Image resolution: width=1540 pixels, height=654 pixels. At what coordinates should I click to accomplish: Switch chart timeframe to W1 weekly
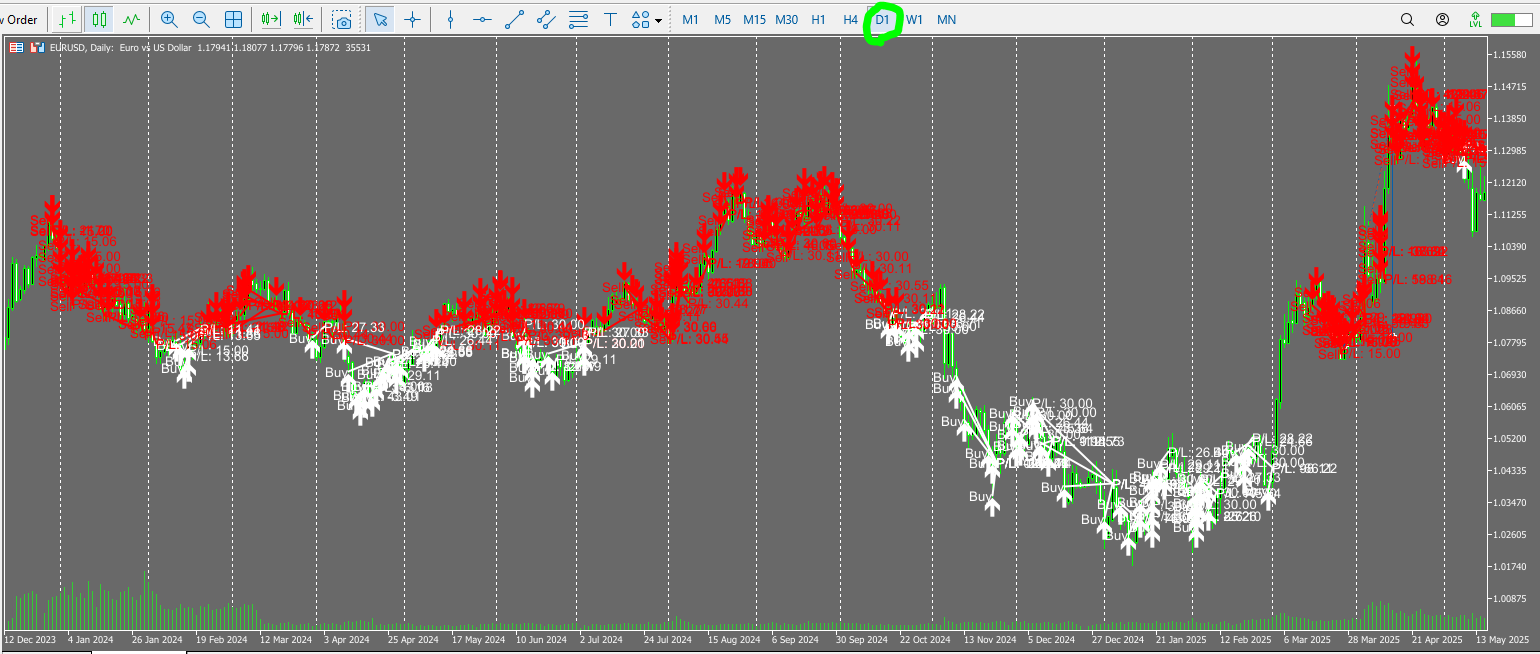click(914, 19)
